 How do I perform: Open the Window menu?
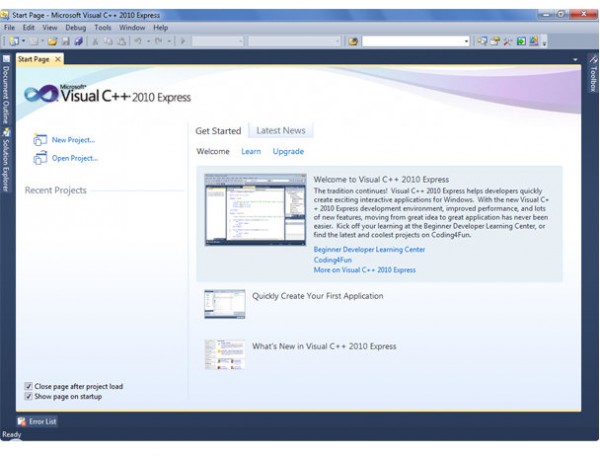tap(132, 28)
